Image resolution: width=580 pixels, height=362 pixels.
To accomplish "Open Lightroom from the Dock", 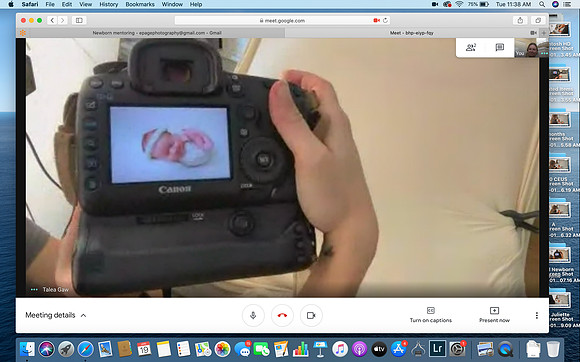I will pos(438,349).
